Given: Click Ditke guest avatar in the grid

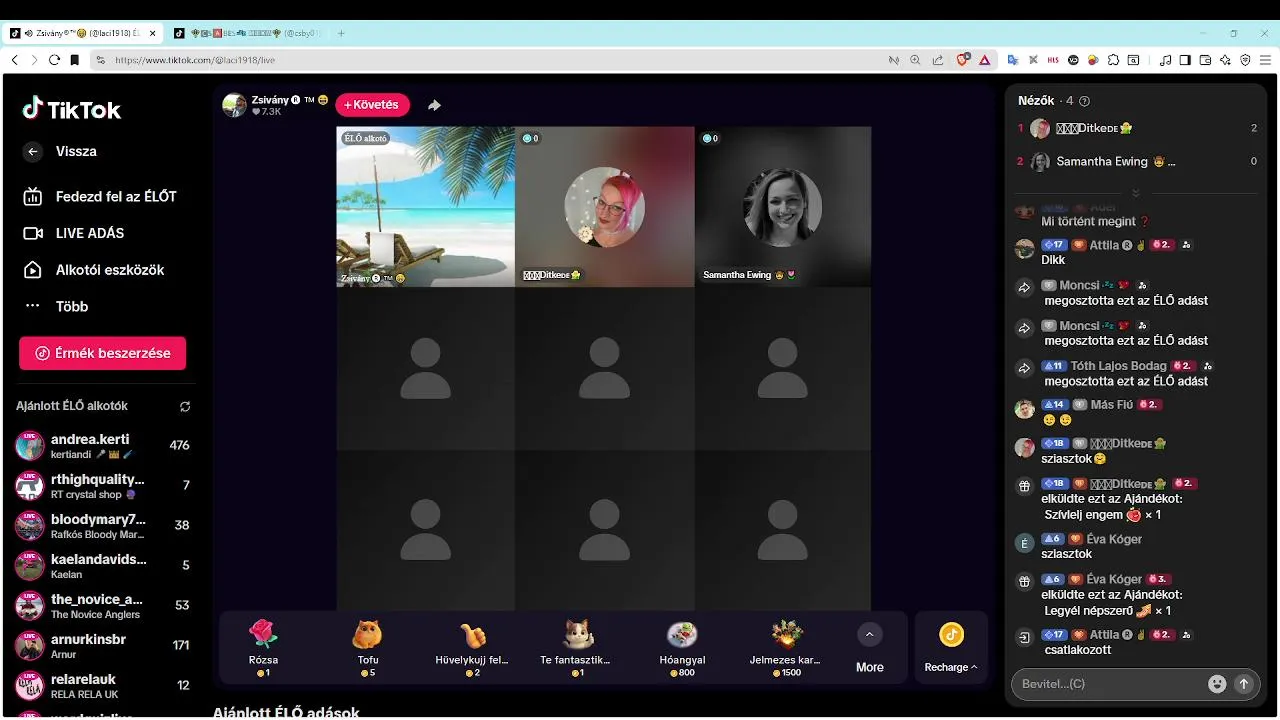Looking at the screenshot, I should click(x=604, y=207).
